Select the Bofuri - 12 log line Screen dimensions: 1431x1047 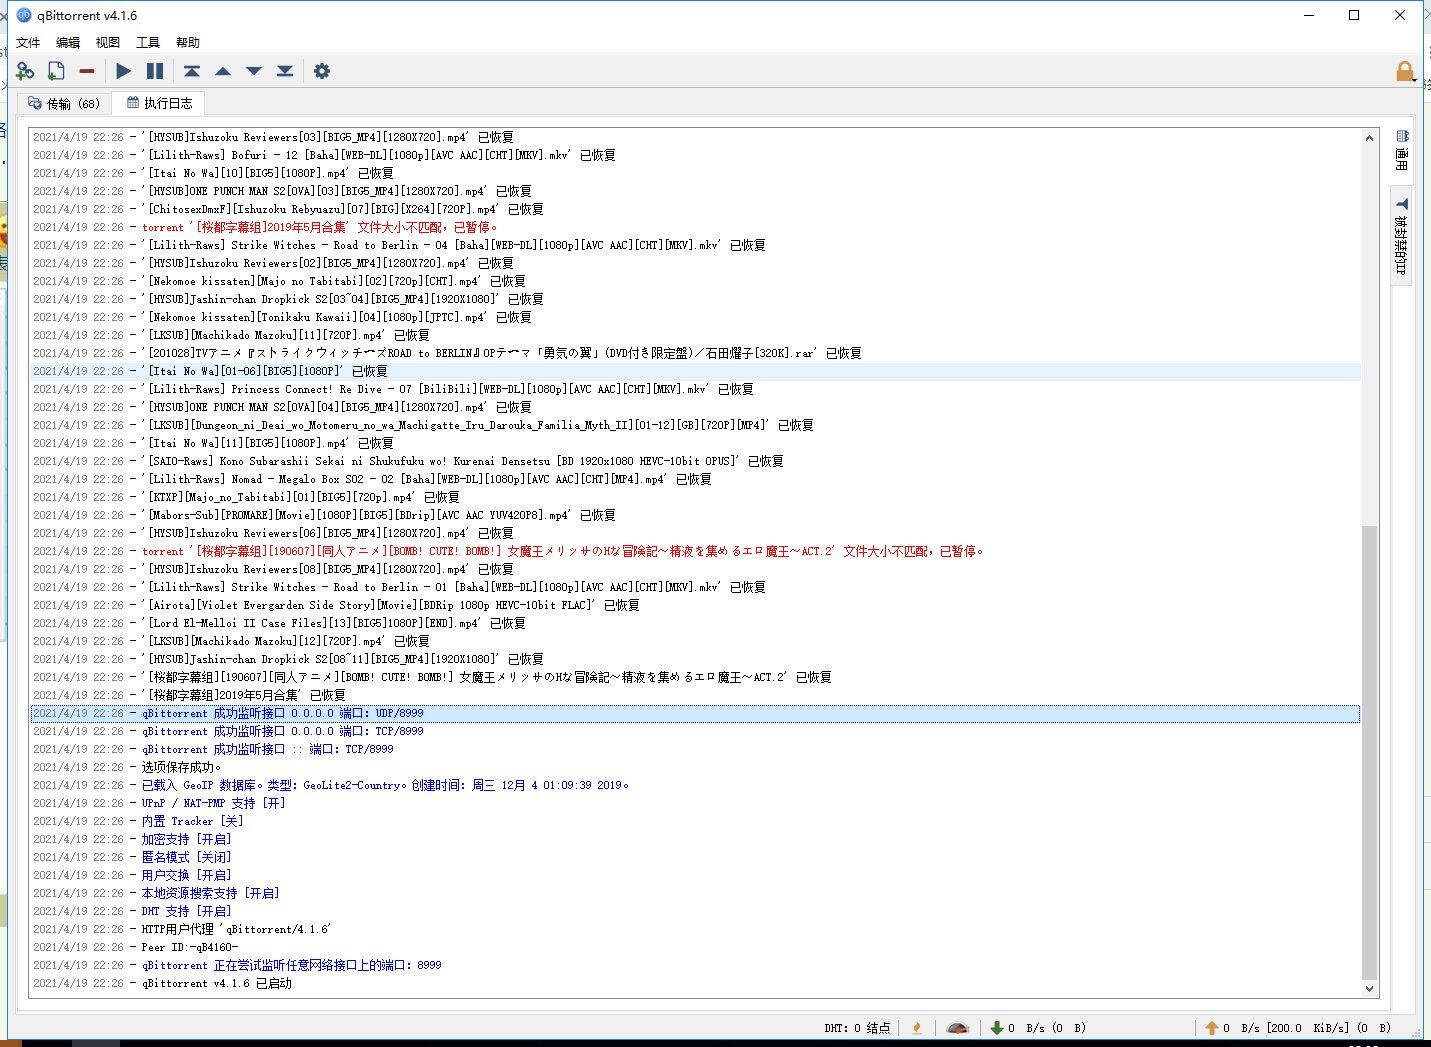click(x=695, y=155)
